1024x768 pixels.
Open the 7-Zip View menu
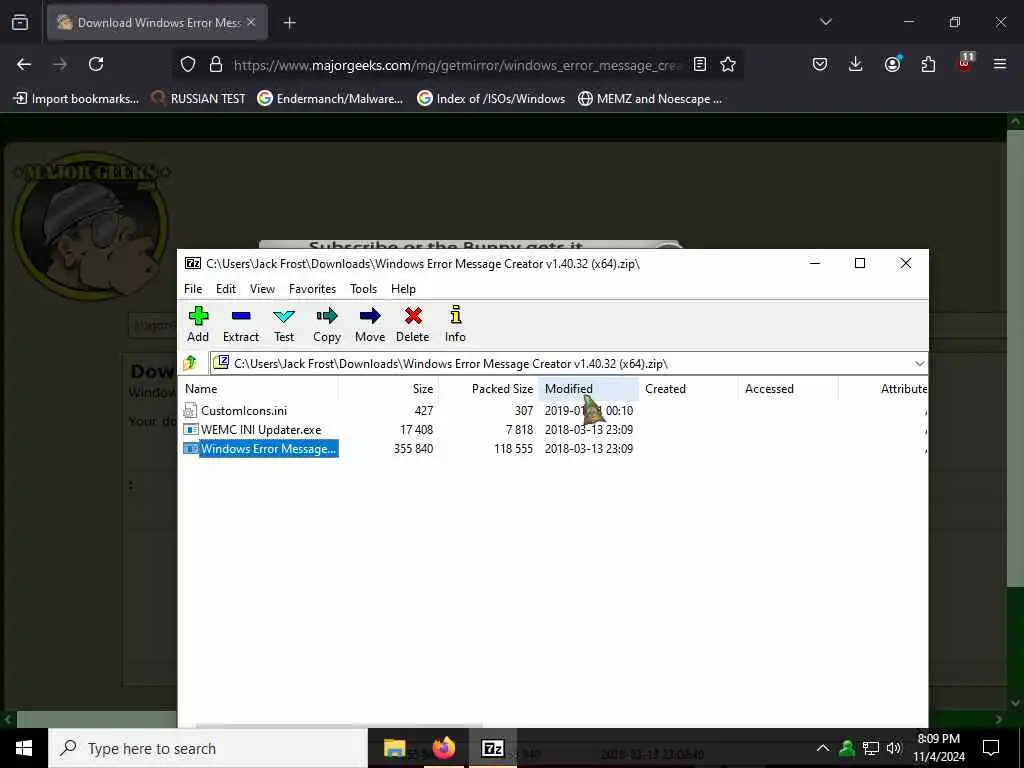(x=263, y=289)
